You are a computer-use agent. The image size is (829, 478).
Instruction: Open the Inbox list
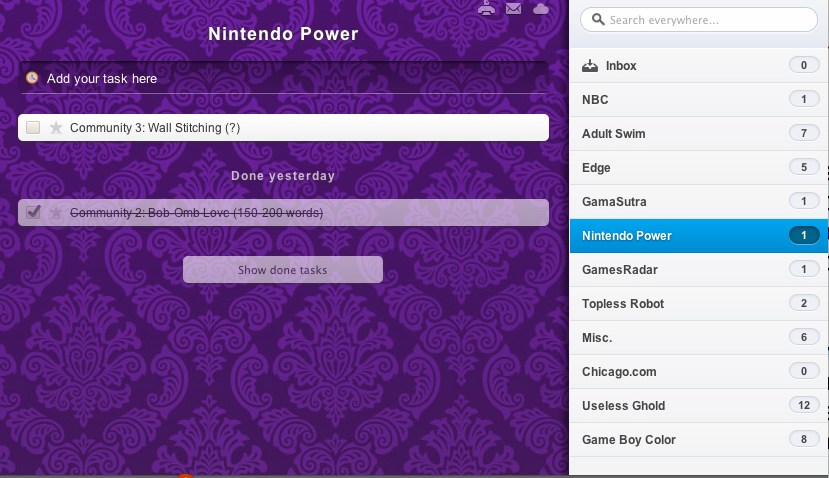coord(699,66)
